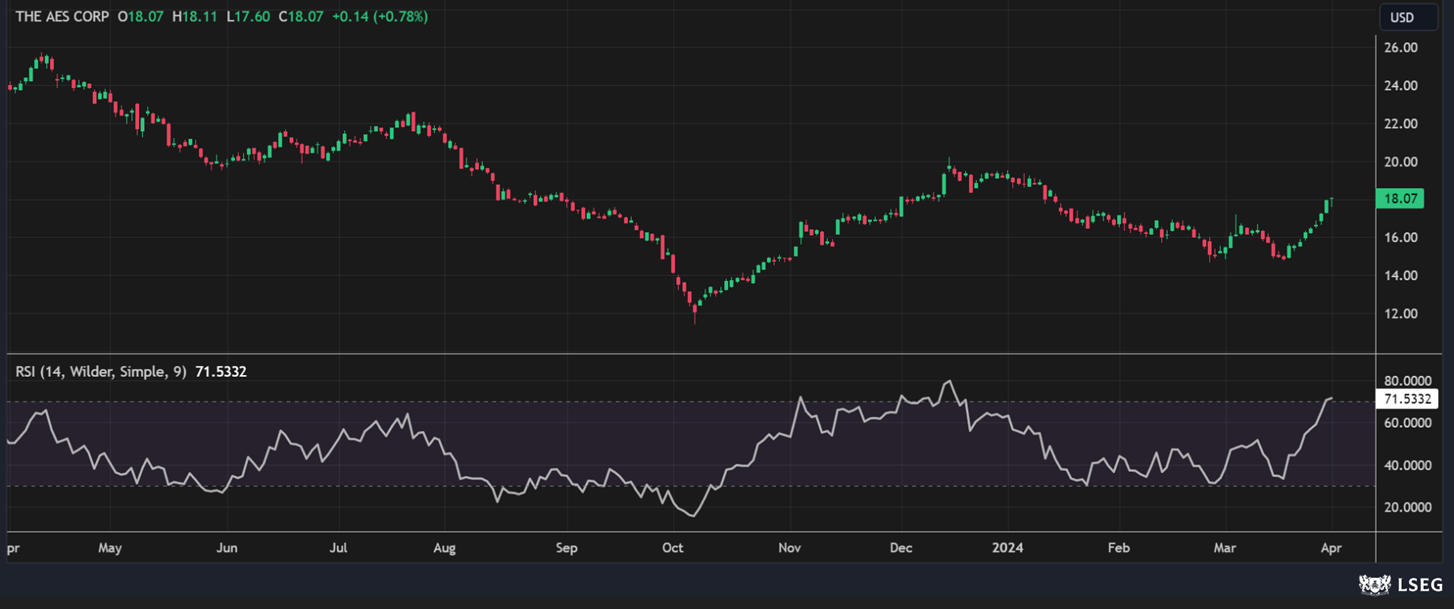Click the 71.5332 RSI tag on axis
This screenshot has height=609, width=1454.
coord(1407,399)
